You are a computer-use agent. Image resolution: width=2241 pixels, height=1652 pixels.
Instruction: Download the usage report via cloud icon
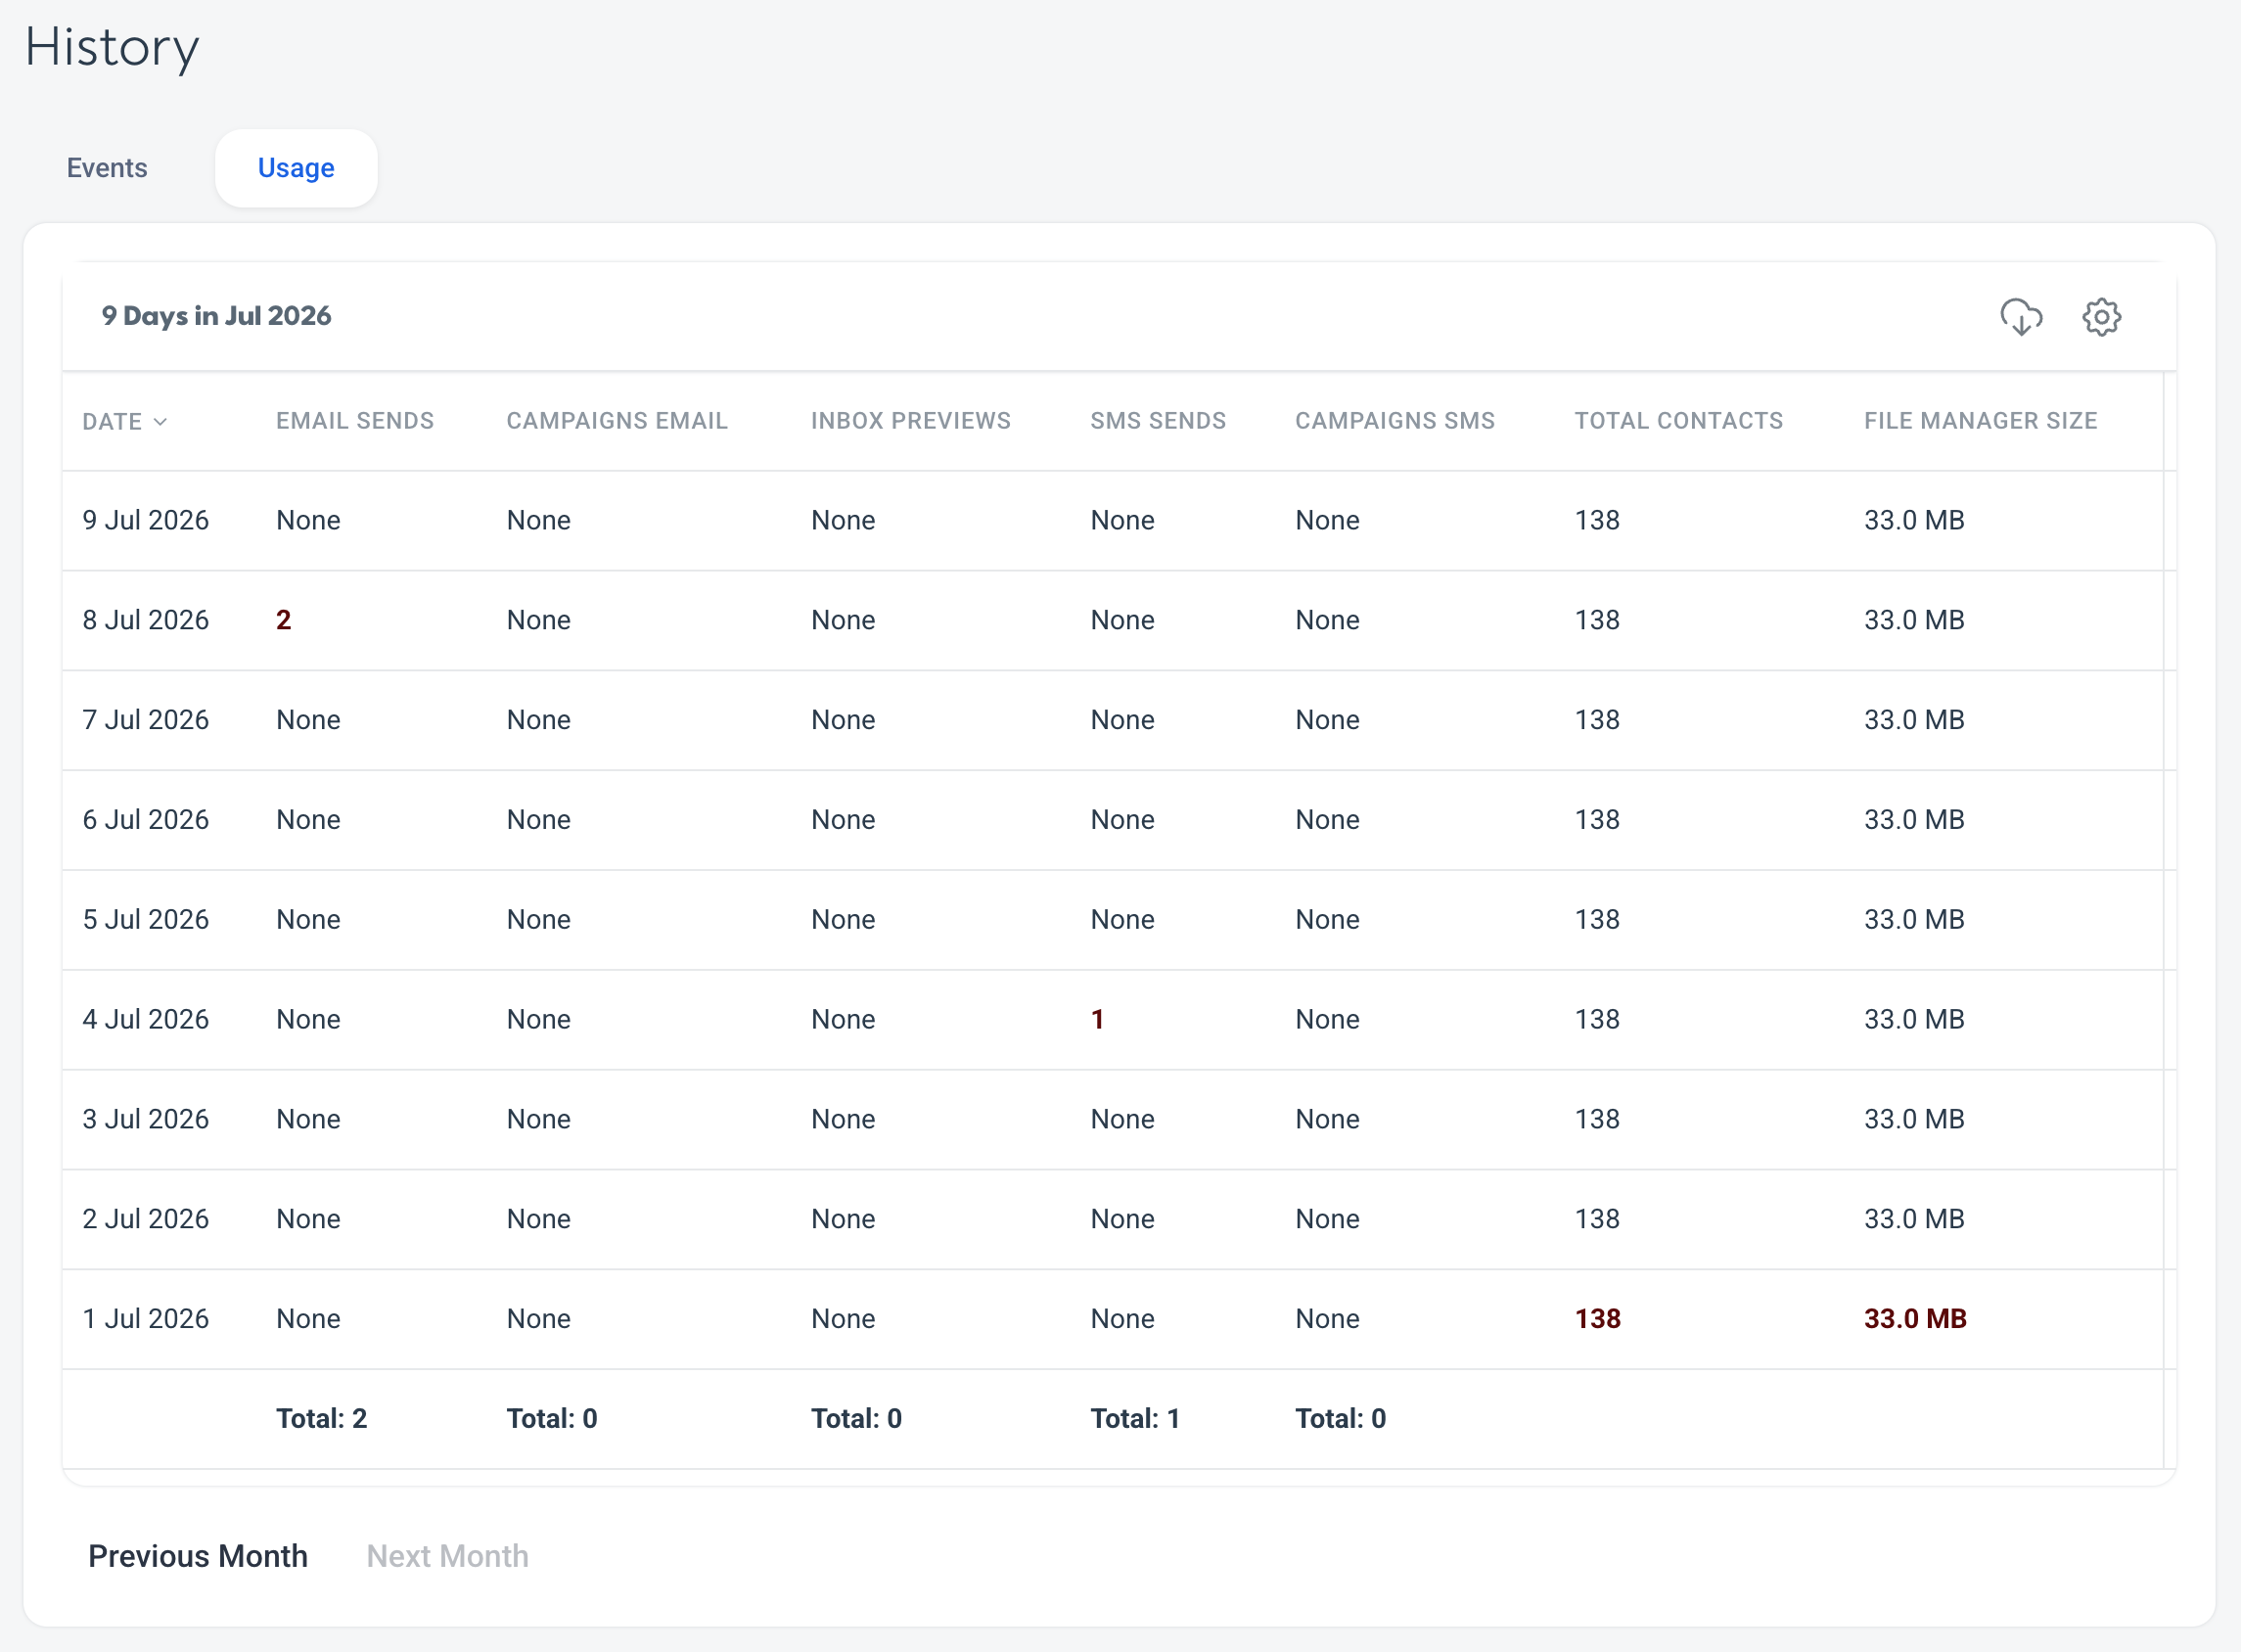coord(2021,317)
